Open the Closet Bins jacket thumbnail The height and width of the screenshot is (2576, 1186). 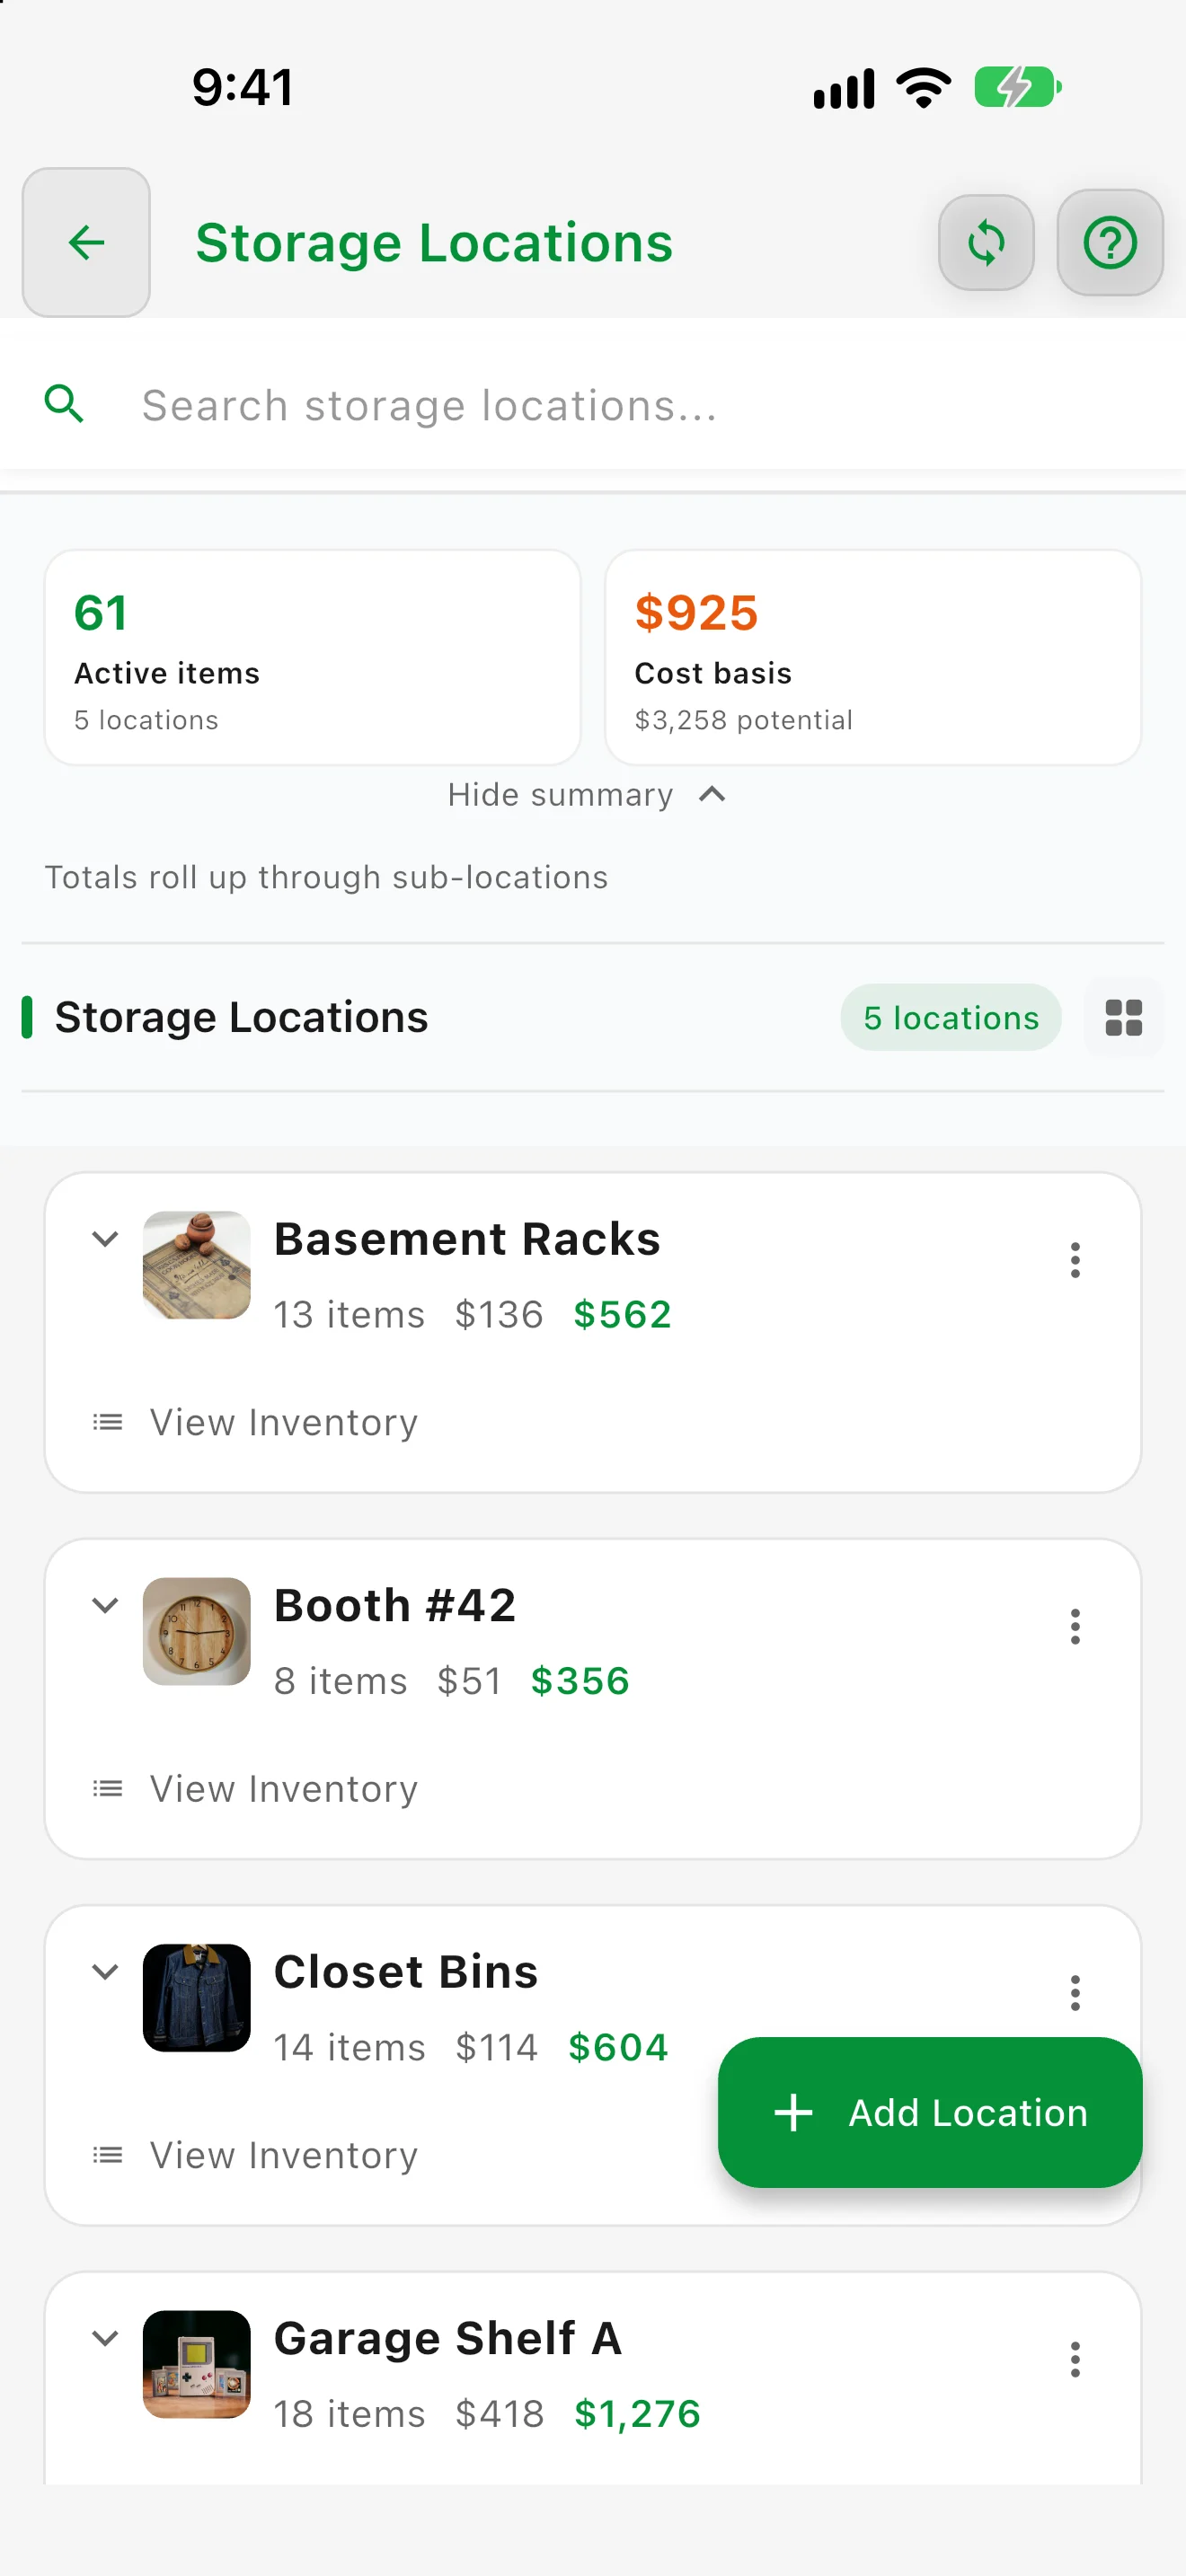tap(196, 1997)
